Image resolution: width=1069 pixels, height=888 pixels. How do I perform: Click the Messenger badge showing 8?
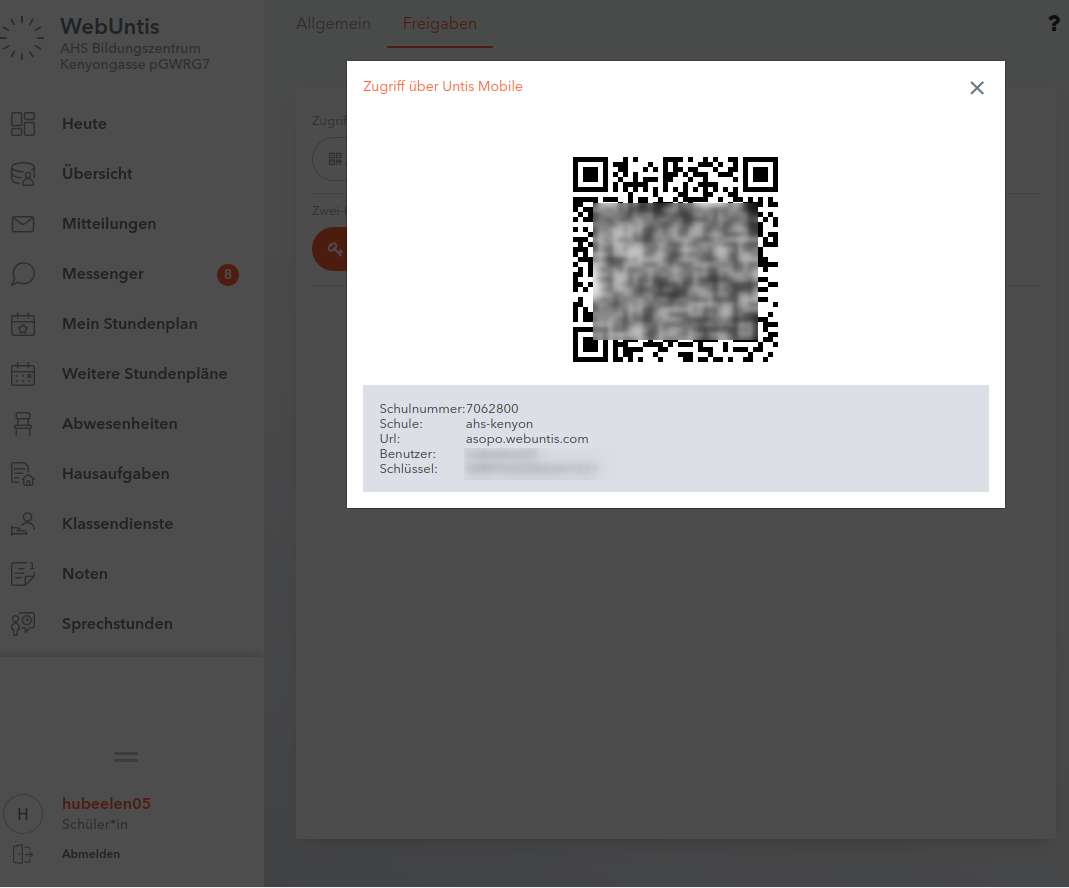coord(228,275)
